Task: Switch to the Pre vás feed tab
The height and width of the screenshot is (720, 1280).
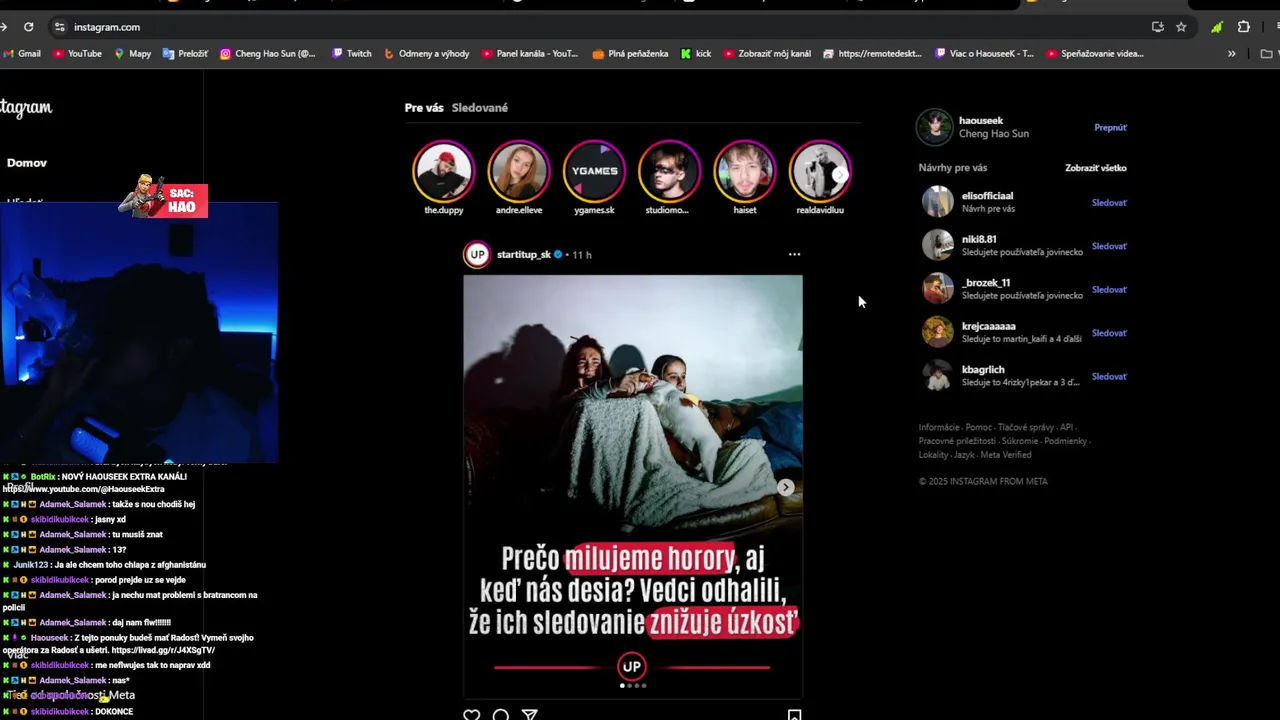Action: click(424, 108)
